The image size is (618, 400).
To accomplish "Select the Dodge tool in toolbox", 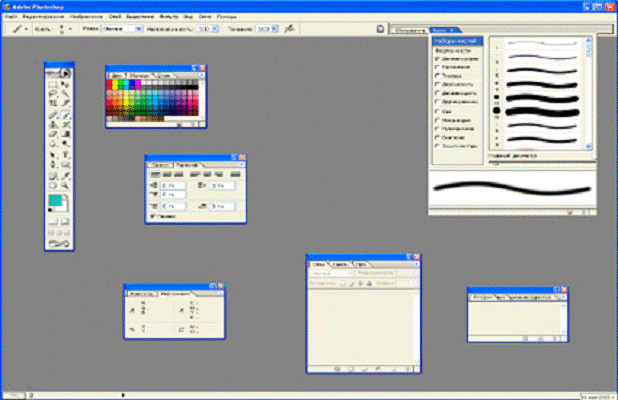I will tap(65, 144).
